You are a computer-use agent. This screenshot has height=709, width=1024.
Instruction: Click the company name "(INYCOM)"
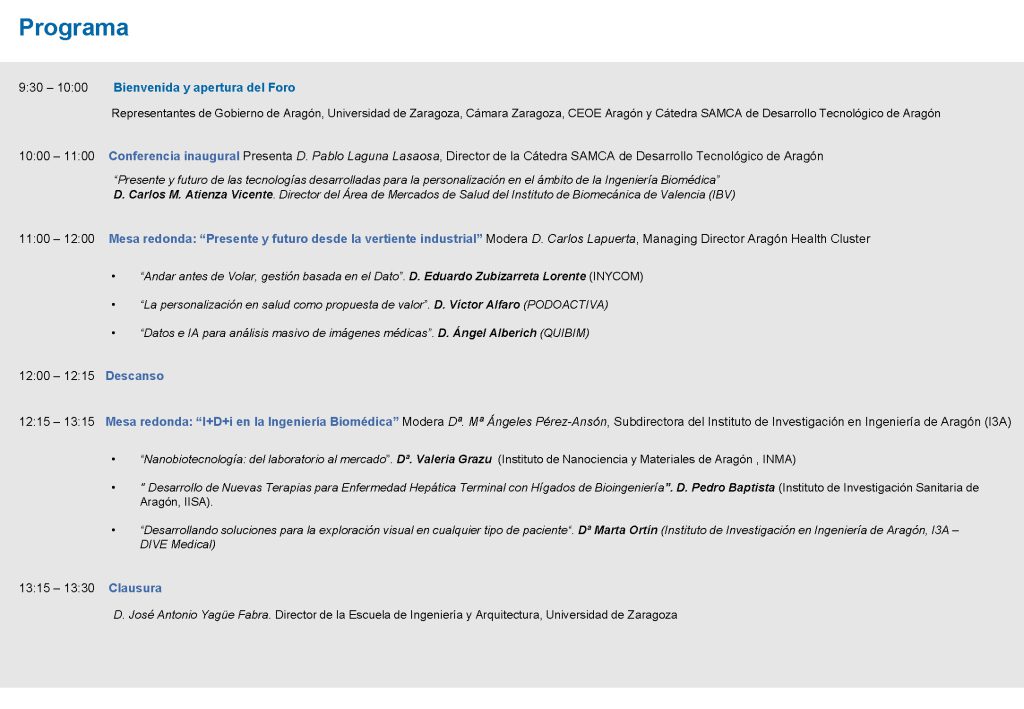click(x=616, y=276)
